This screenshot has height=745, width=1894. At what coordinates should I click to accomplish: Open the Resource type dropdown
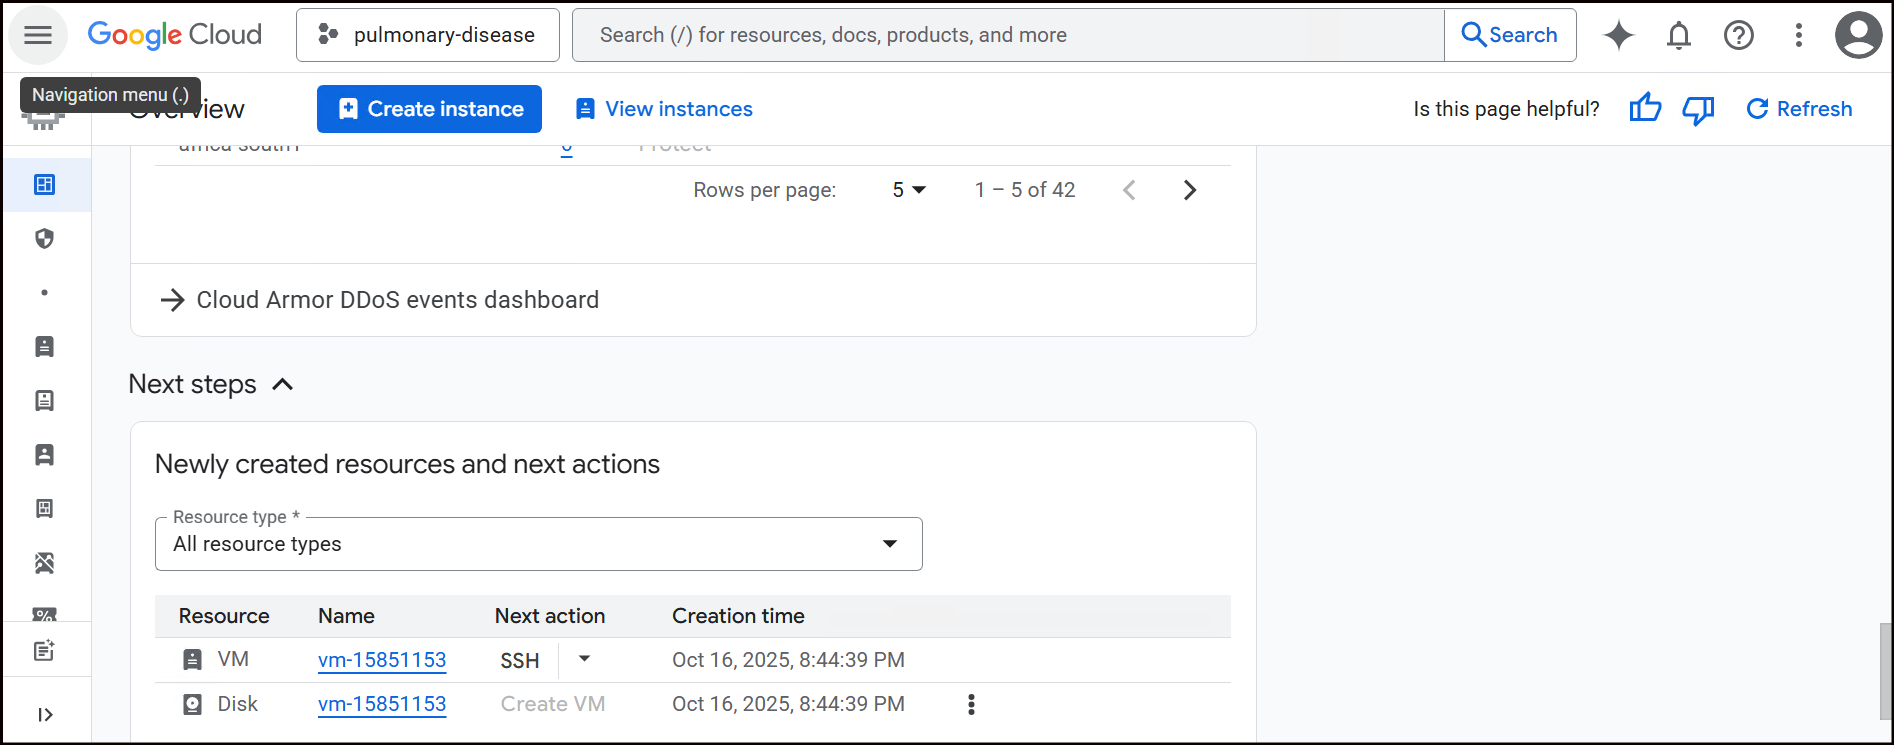[x=538, y=544]
